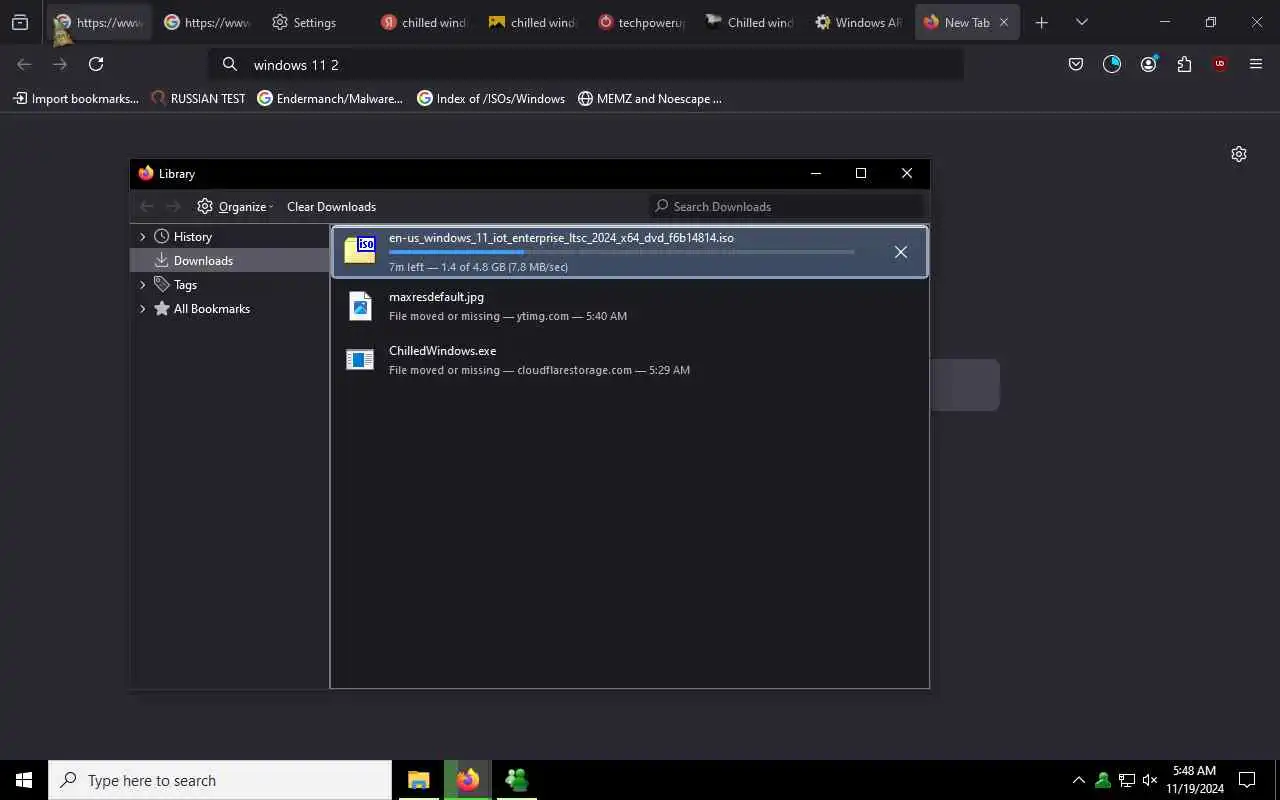
Task: Open MEMZ and Noescape bookmark
Action: (650, 98)
